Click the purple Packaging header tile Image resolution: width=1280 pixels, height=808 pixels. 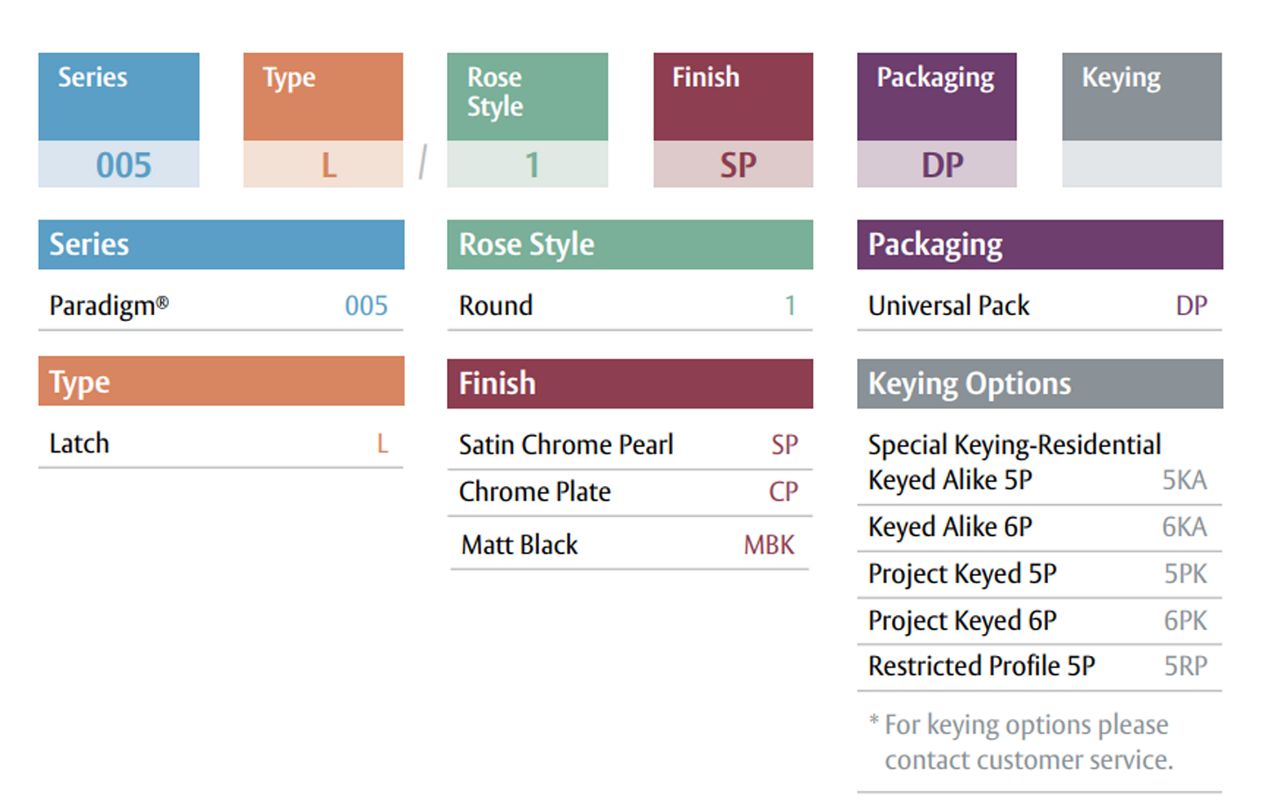tap(937, 97)
